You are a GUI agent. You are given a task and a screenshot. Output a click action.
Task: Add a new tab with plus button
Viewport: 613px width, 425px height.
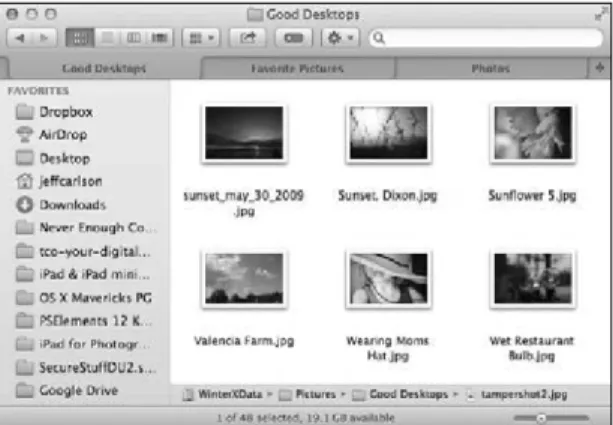click(x=600, y=68)
